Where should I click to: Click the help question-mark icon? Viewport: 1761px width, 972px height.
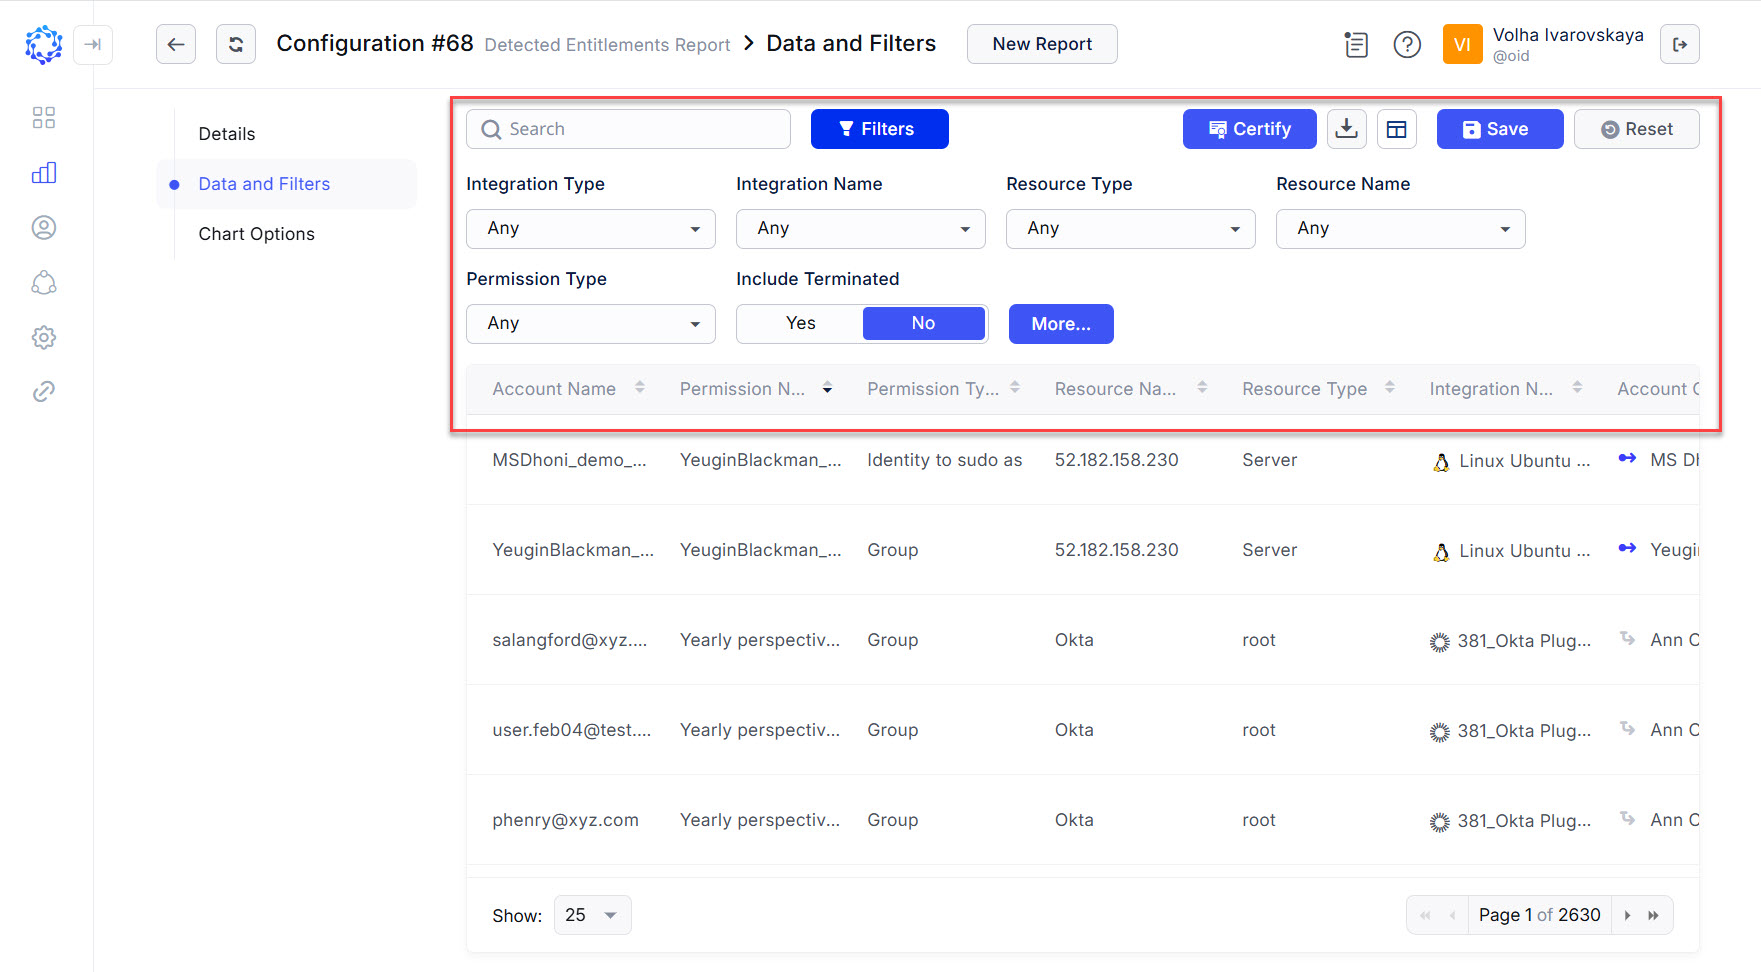point(1407,44)
